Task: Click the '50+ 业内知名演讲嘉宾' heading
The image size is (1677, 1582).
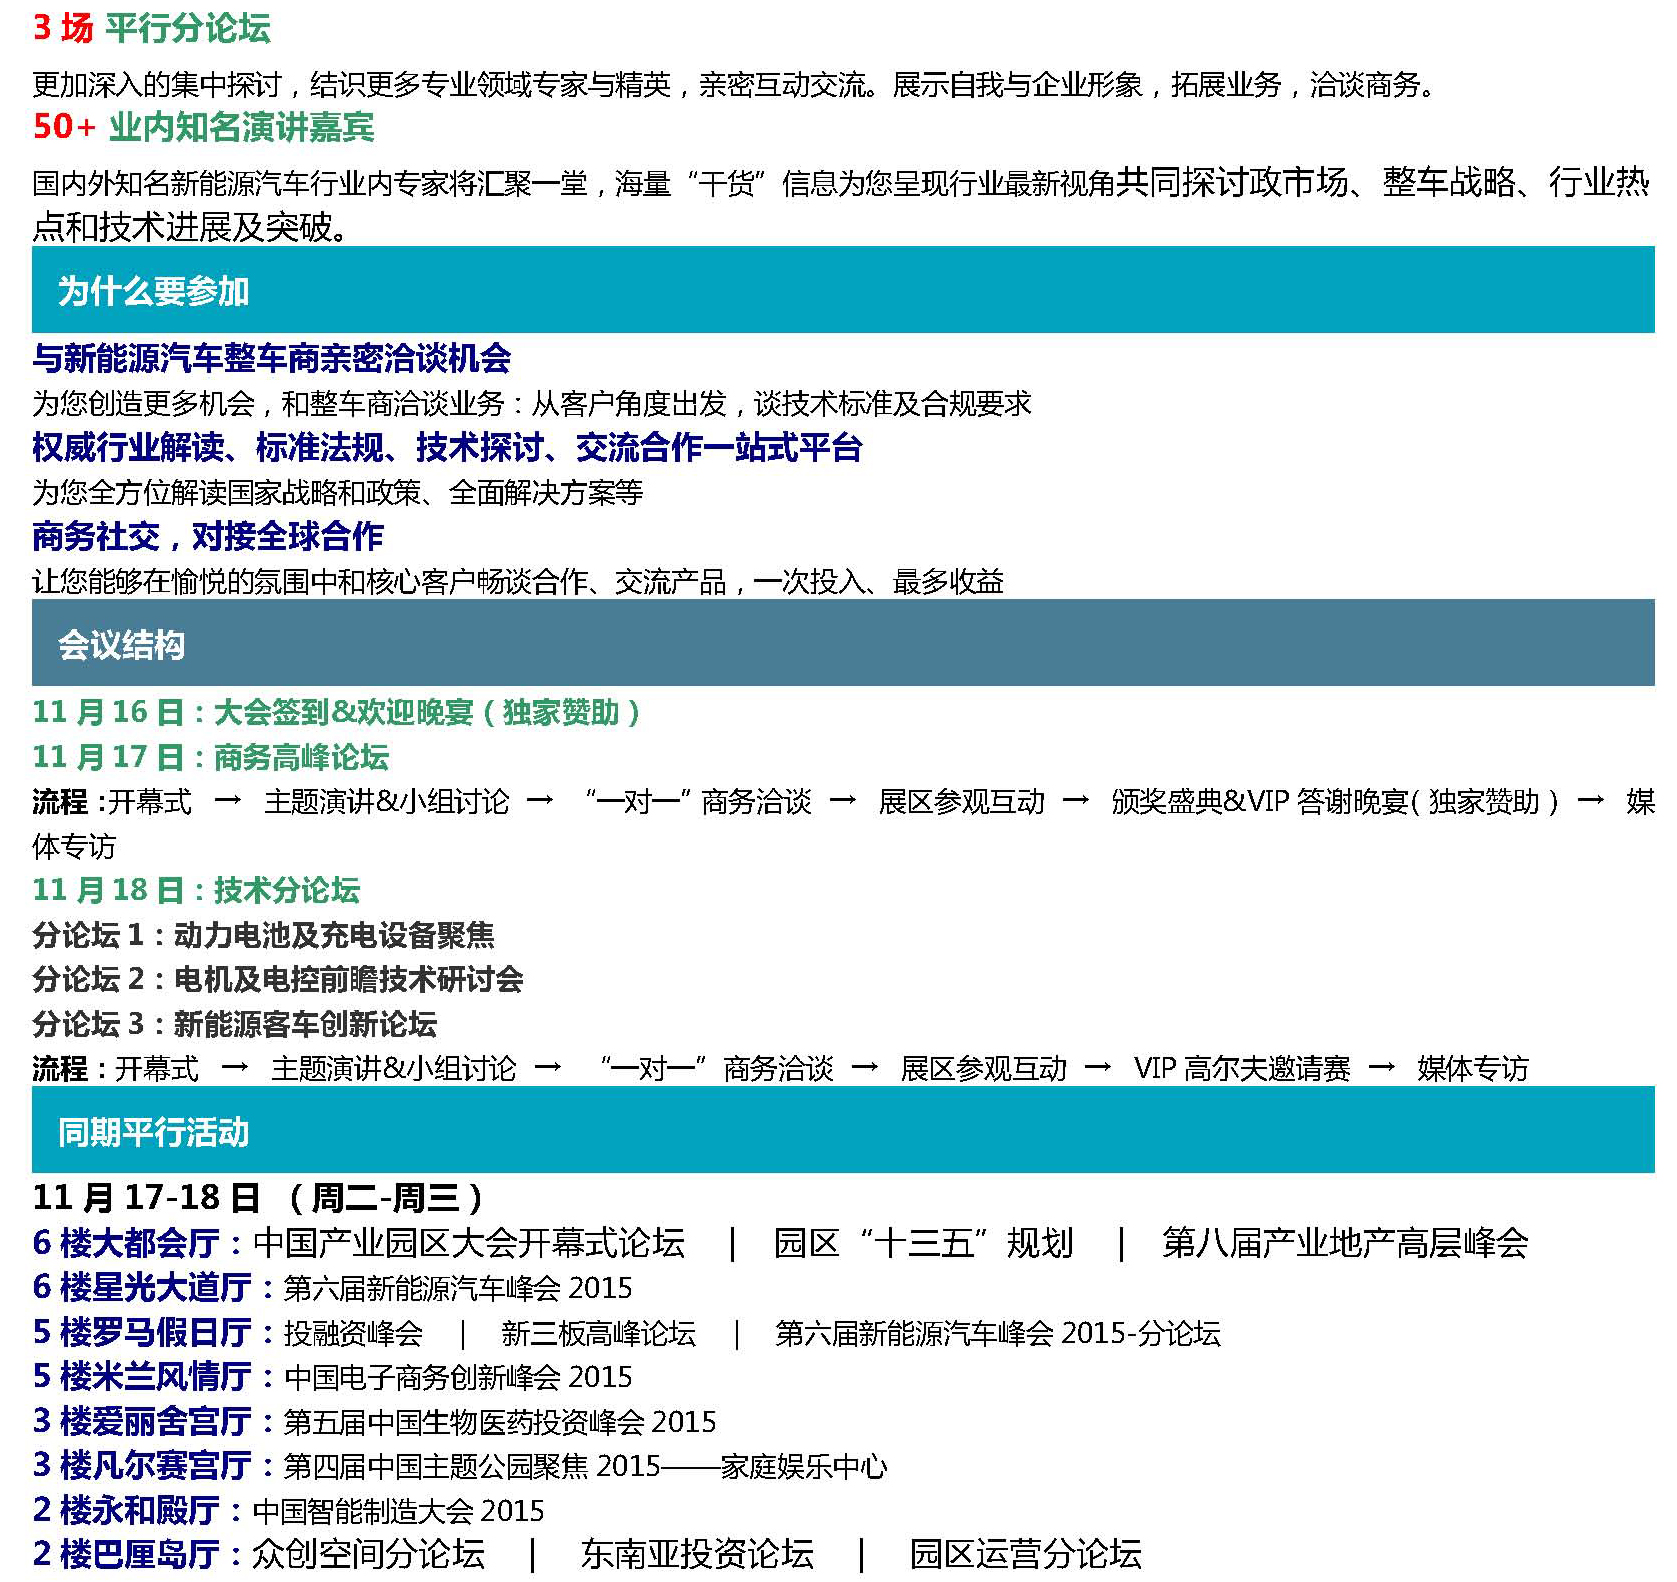Action: coord(203,127)
